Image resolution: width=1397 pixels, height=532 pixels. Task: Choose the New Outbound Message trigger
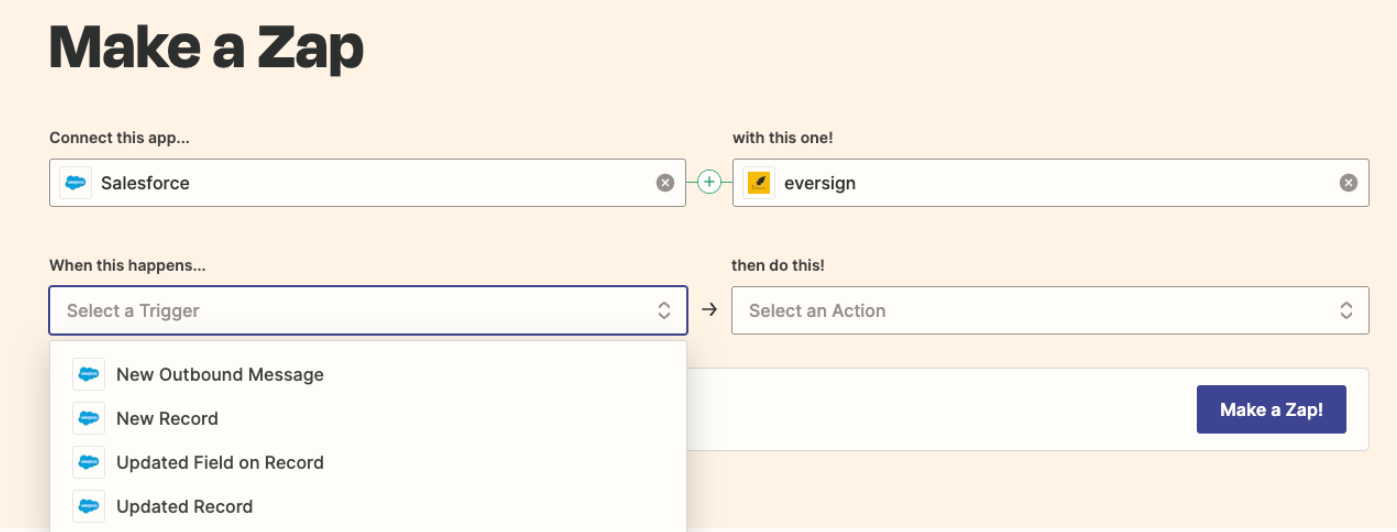[x=368, y=375]
